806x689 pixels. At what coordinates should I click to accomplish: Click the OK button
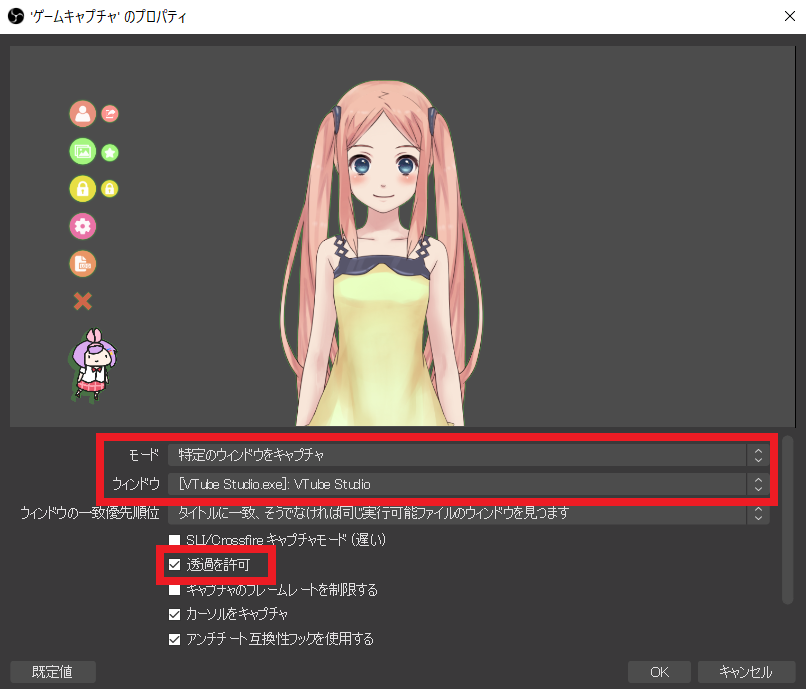(660, 672)
